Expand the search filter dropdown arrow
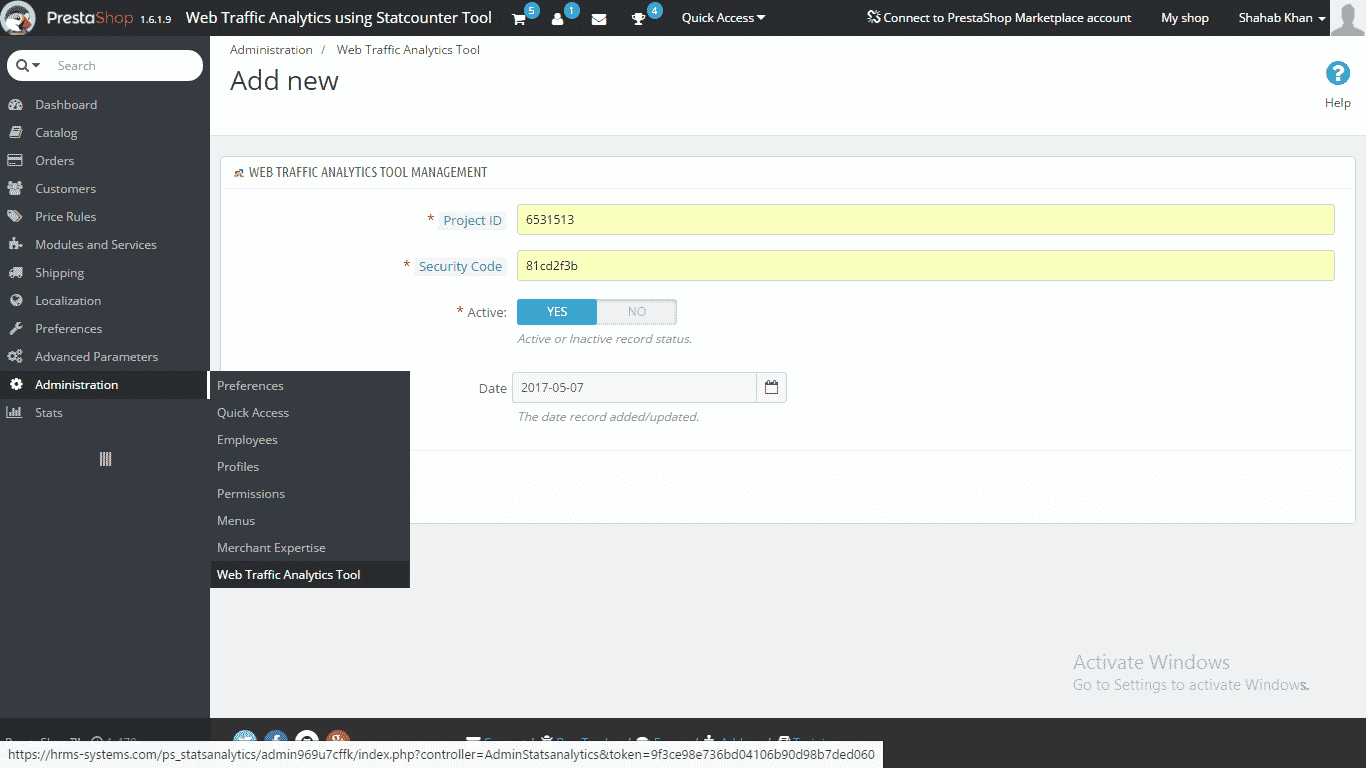 pyautogui.click(x=29, y=66)
